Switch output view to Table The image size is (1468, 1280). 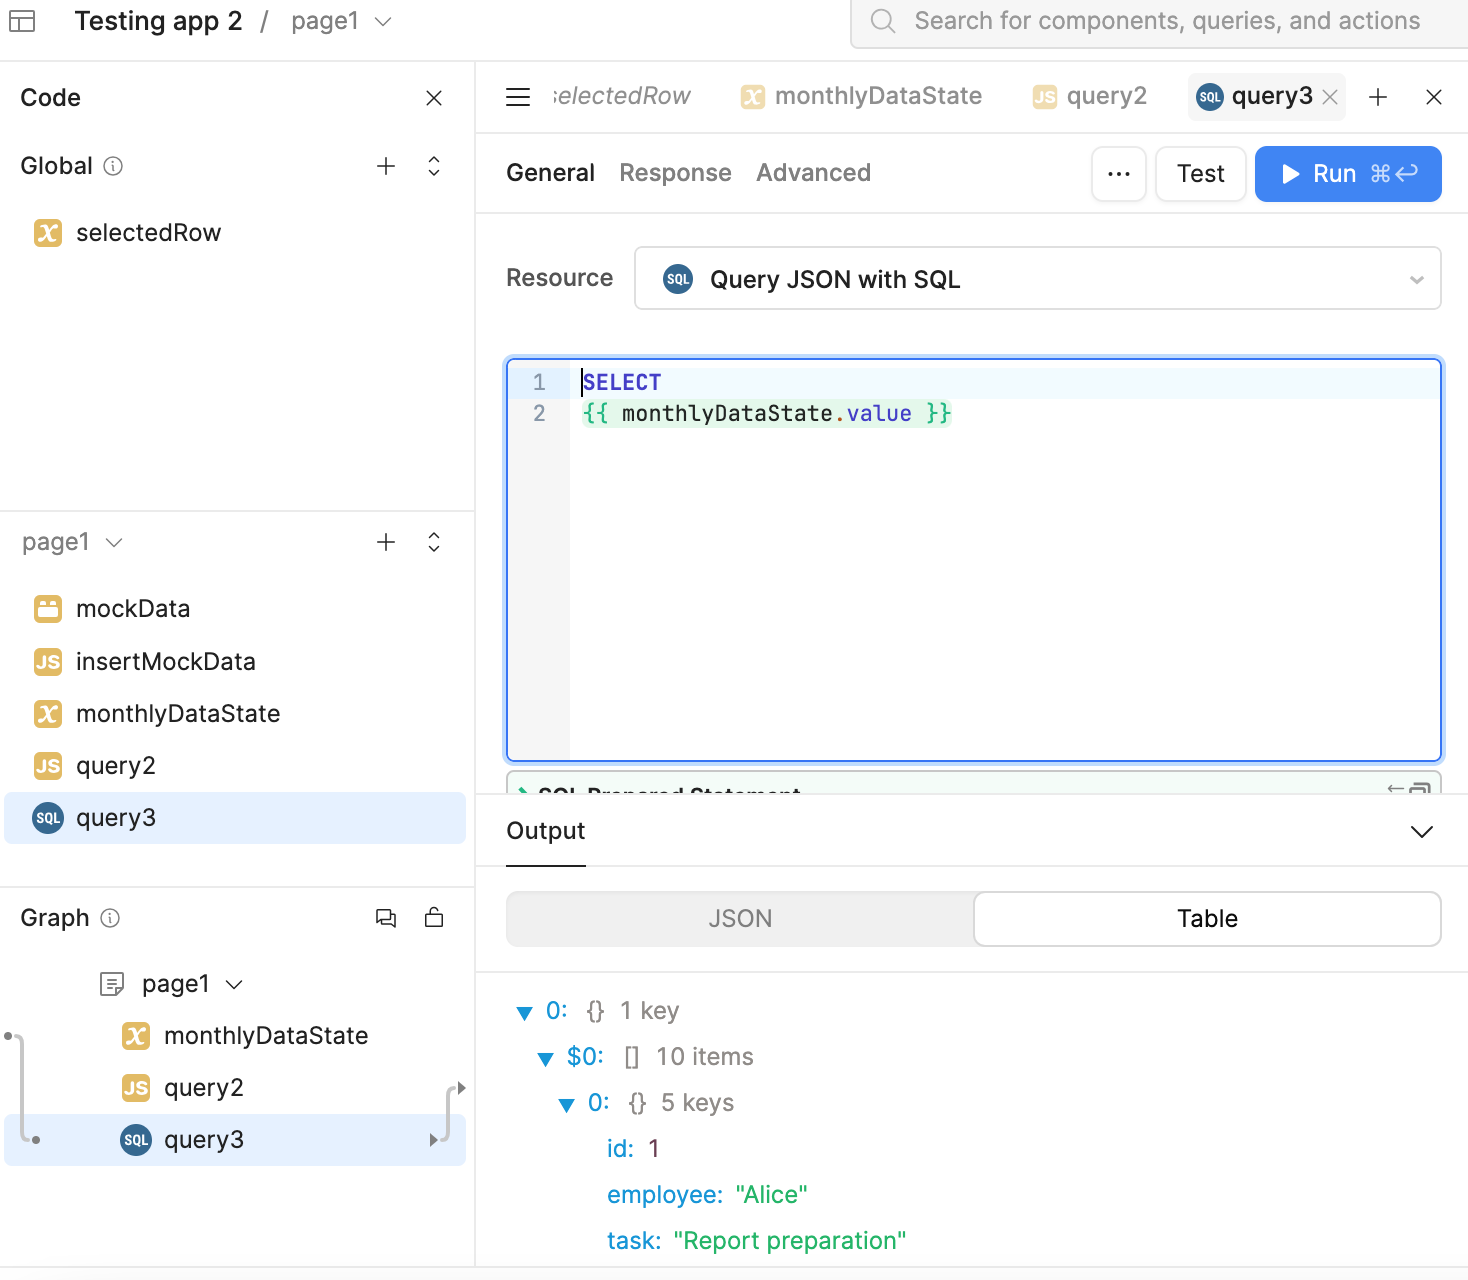pyautogui.click(x=1207, y=919)
